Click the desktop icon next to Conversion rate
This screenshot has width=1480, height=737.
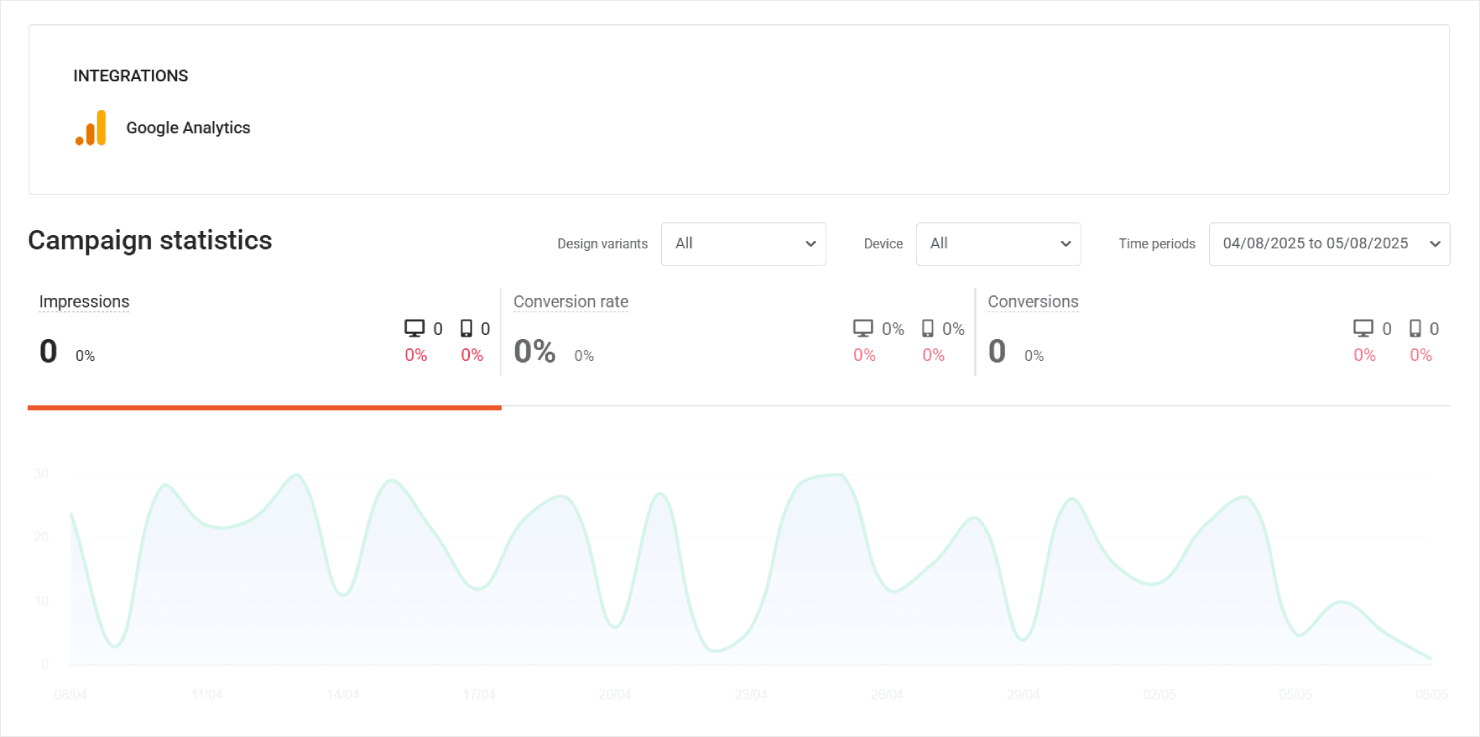(x=862, y=328)
